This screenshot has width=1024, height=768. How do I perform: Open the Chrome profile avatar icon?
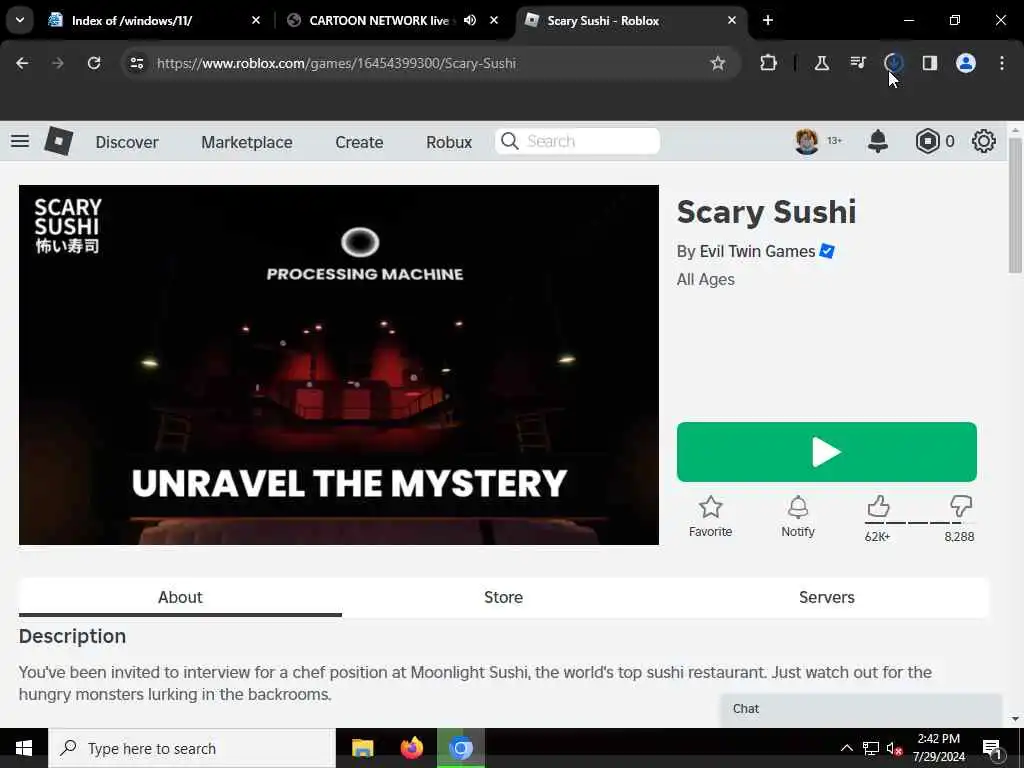966,63
